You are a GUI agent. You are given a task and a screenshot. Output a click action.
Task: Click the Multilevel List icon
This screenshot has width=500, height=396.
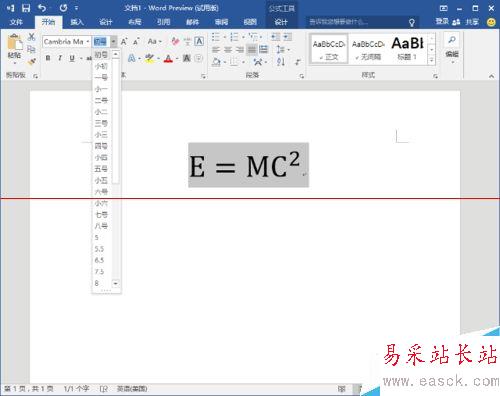point(254,37)
